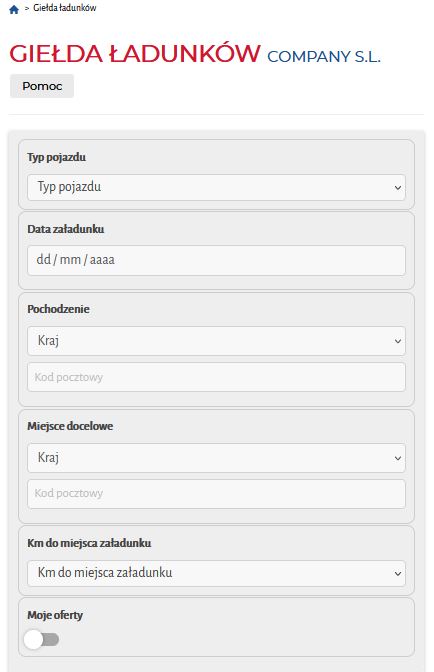The width and height of the screenshot is (434, 672).
Task: Open the Typ pojazdu vehicle type dropdown
Action: pyautogui.click(x=216, y=187)
